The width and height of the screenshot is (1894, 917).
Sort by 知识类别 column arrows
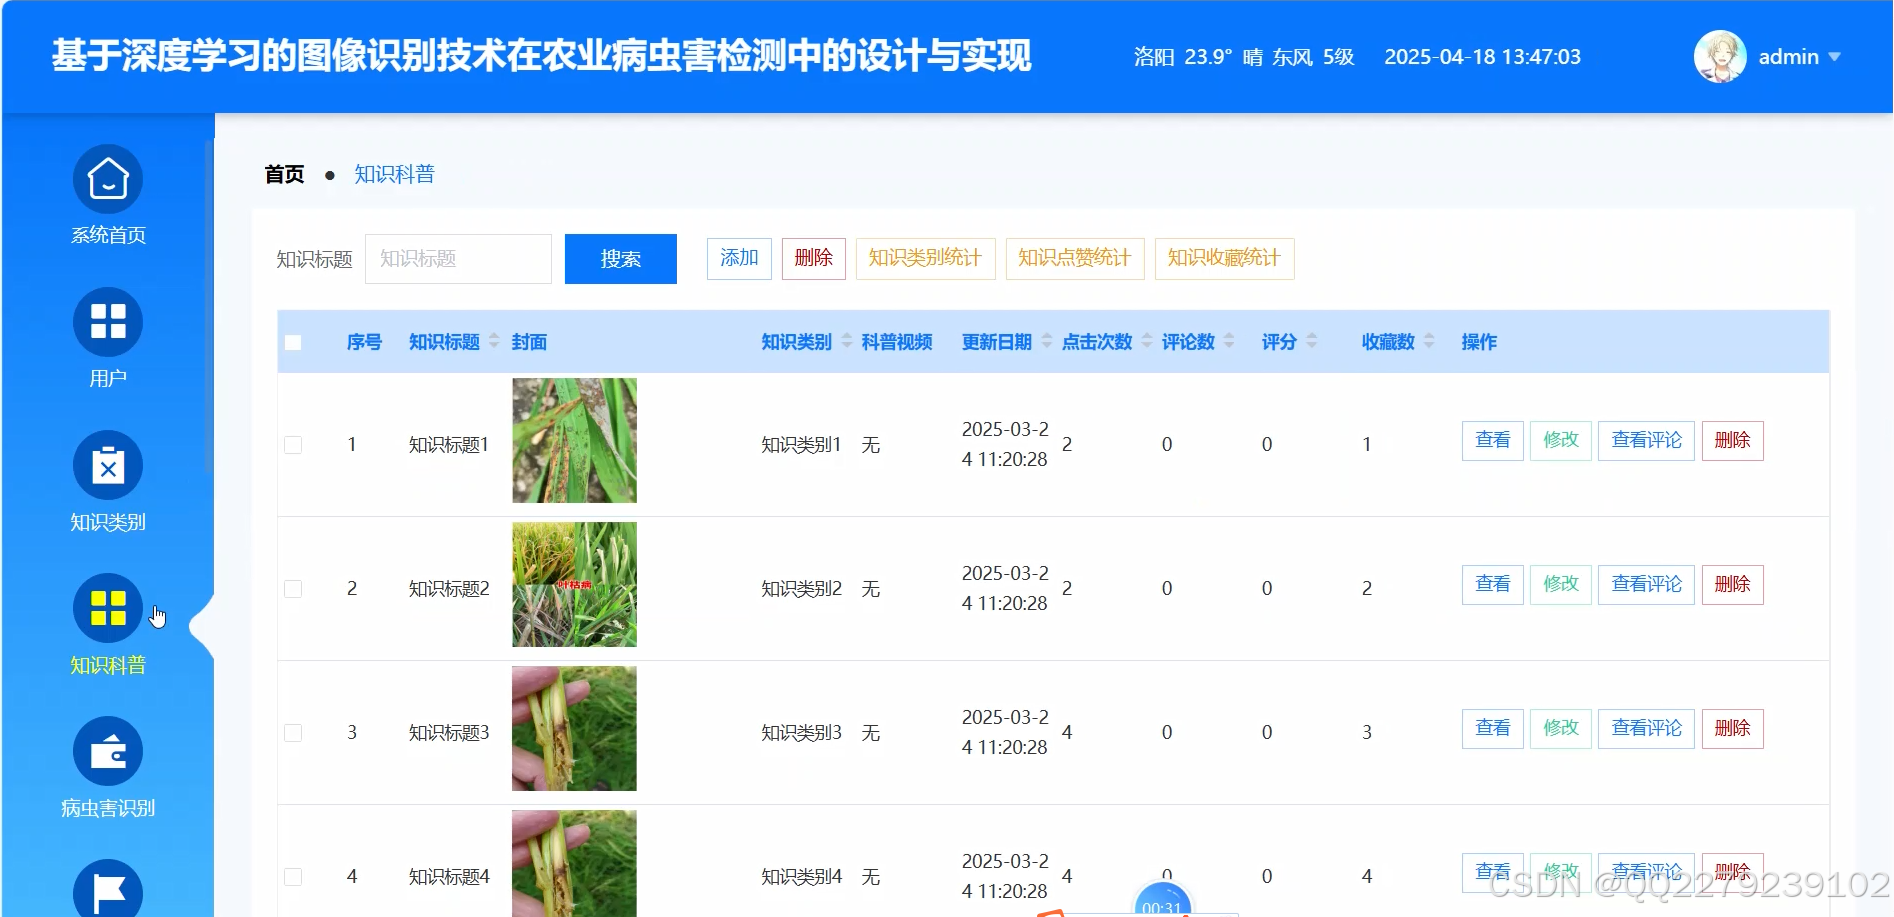tap(847, 341)
